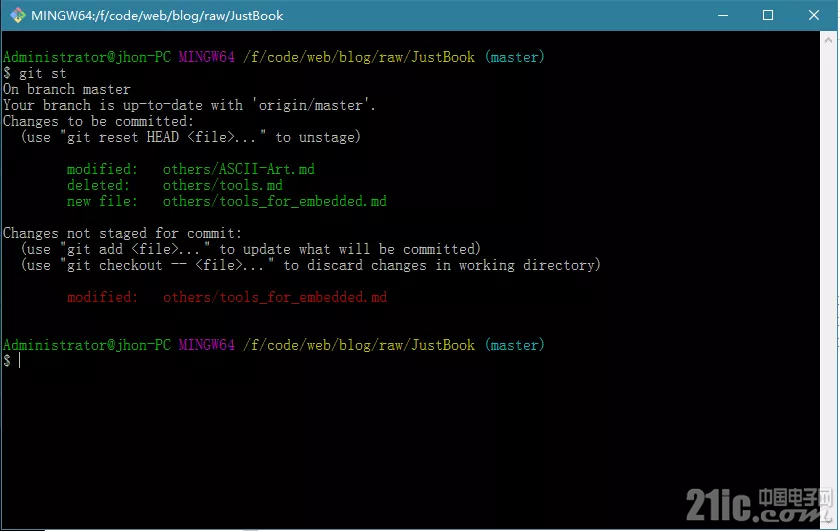Click green line 'modified: others/ASCII-Art.md'
Screen dimensions: 840x531
pyautogui.click(x=191, y=169)
